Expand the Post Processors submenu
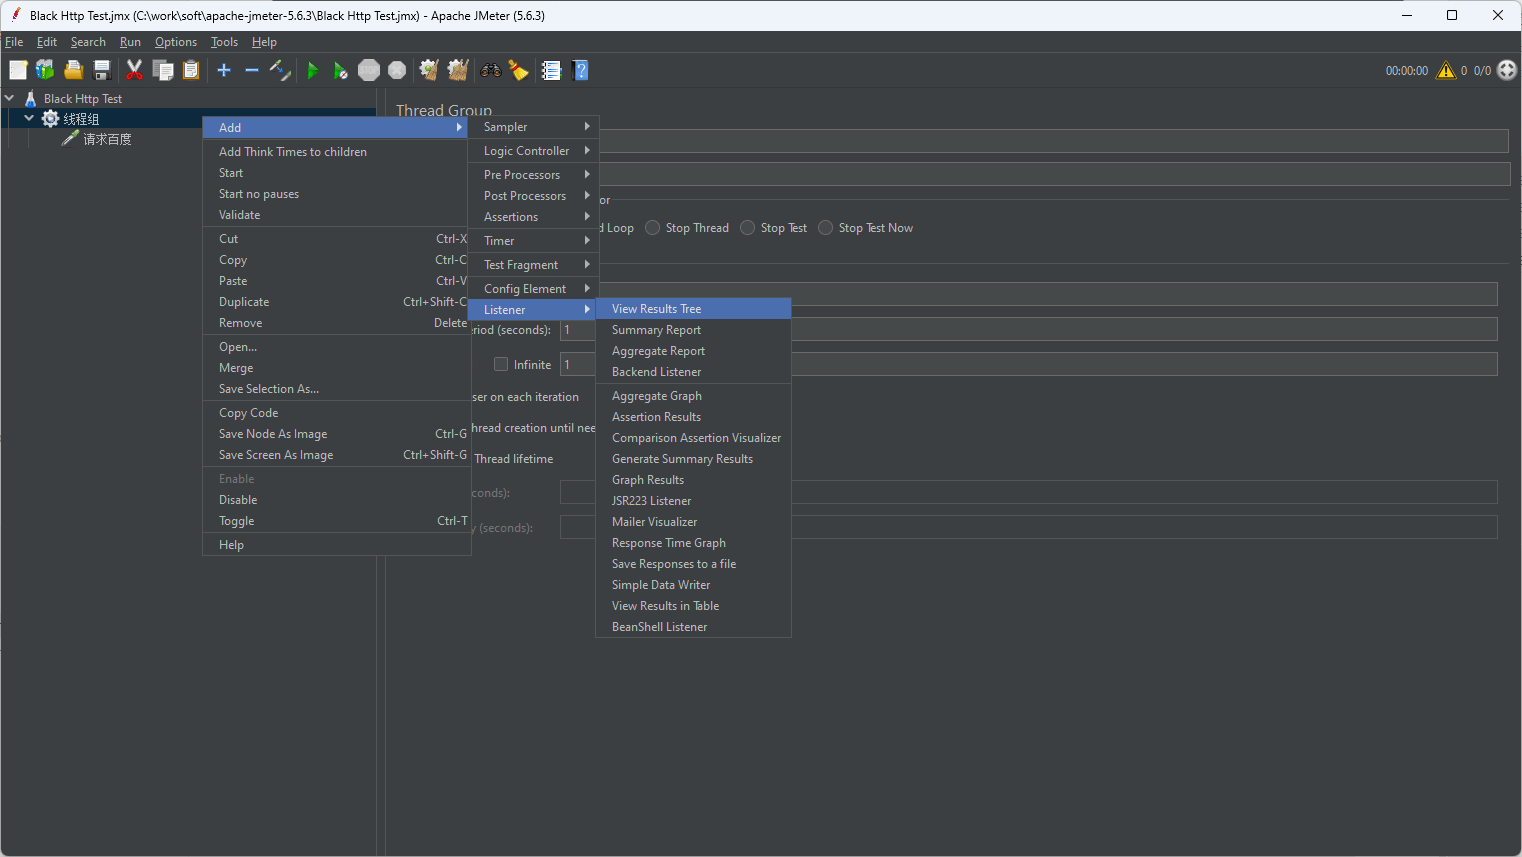The height and width of the screenshot is (857, 1522). click(x=534, y=196)
